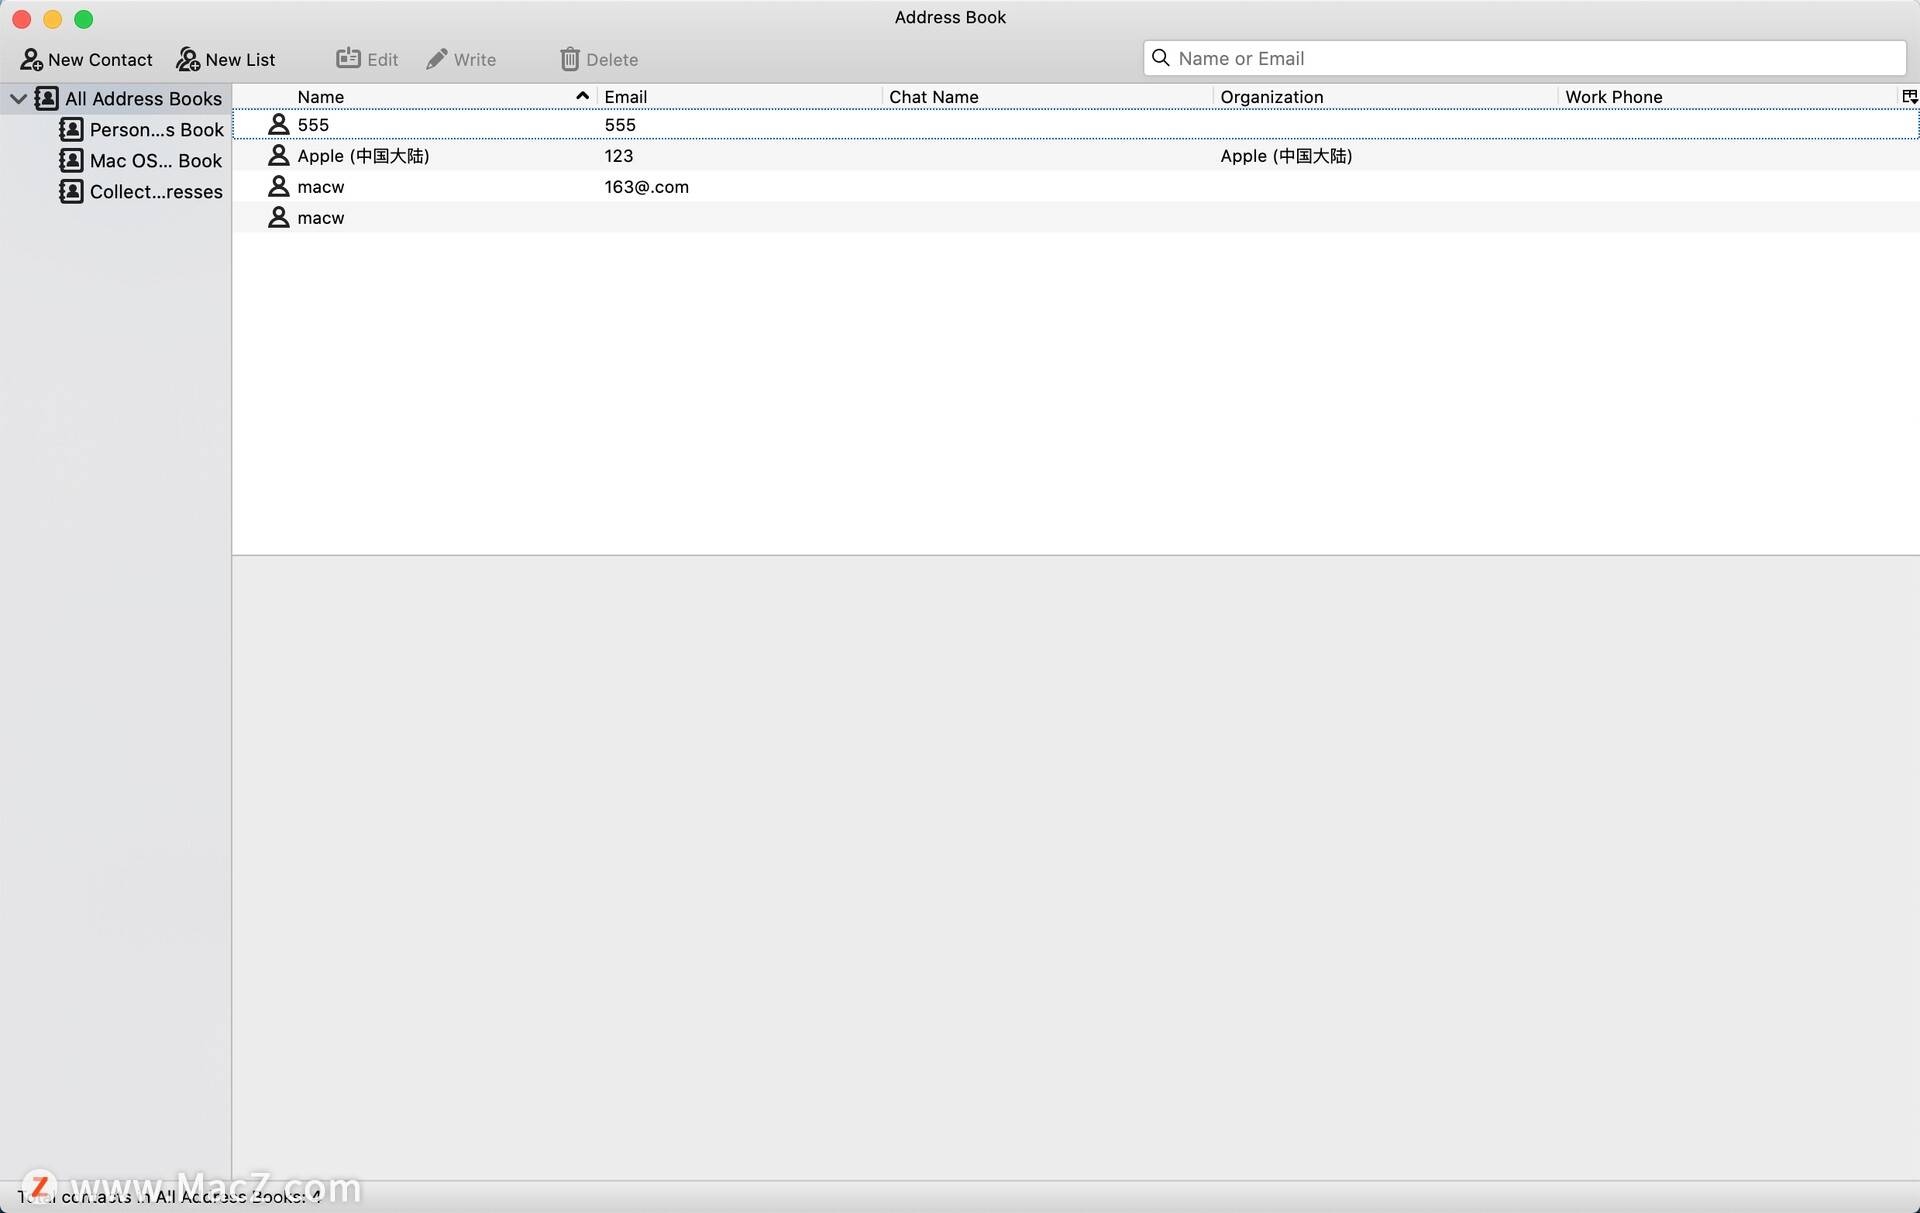Click the Edit toolbar button

pyautogui.click(x=367, y=59)
